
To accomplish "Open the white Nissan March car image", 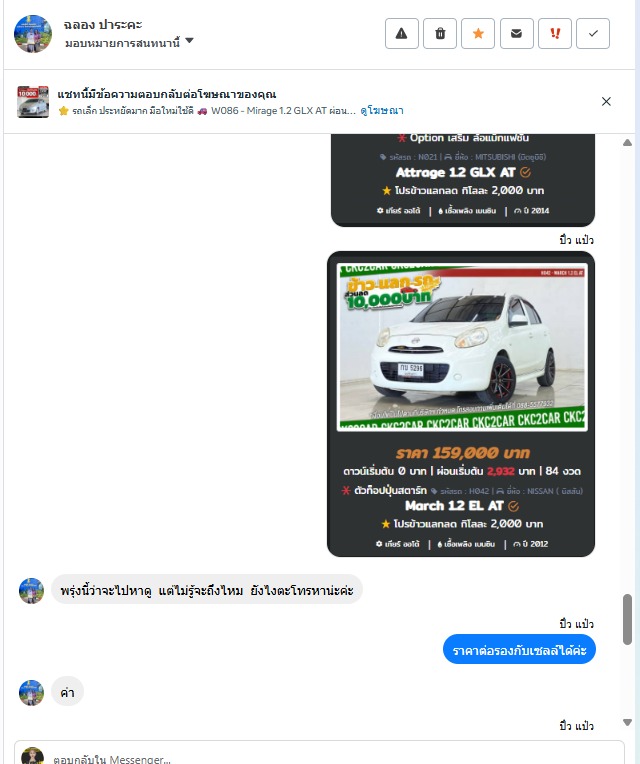I will (x=462, y=347).
